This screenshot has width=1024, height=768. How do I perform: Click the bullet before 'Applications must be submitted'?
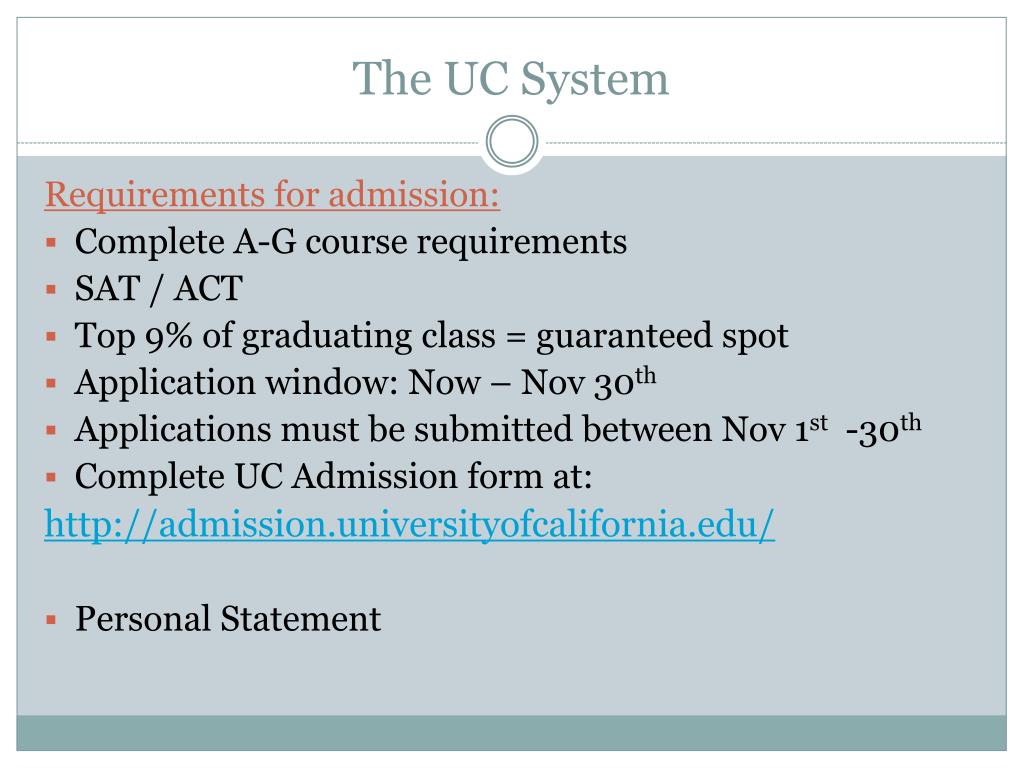point(52,430)
